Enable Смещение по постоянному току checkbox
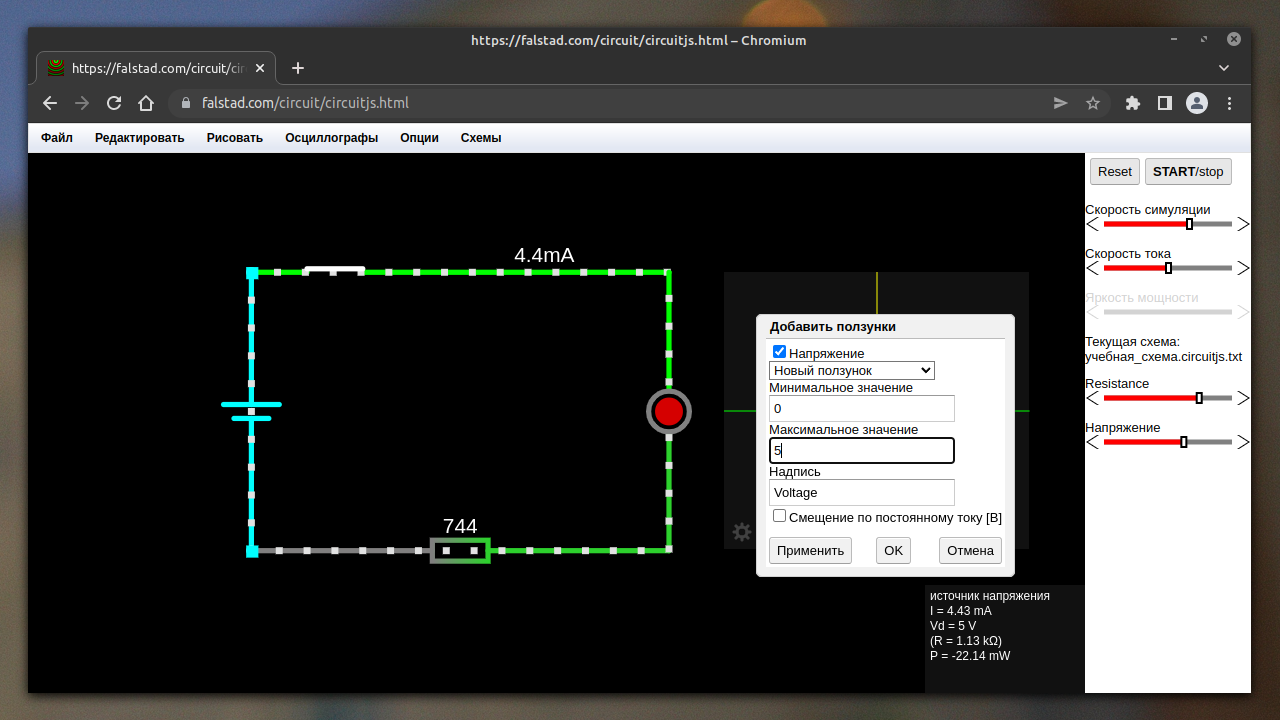The height and width of the screenshot is (720, 1280). click(x=780, y=516)
